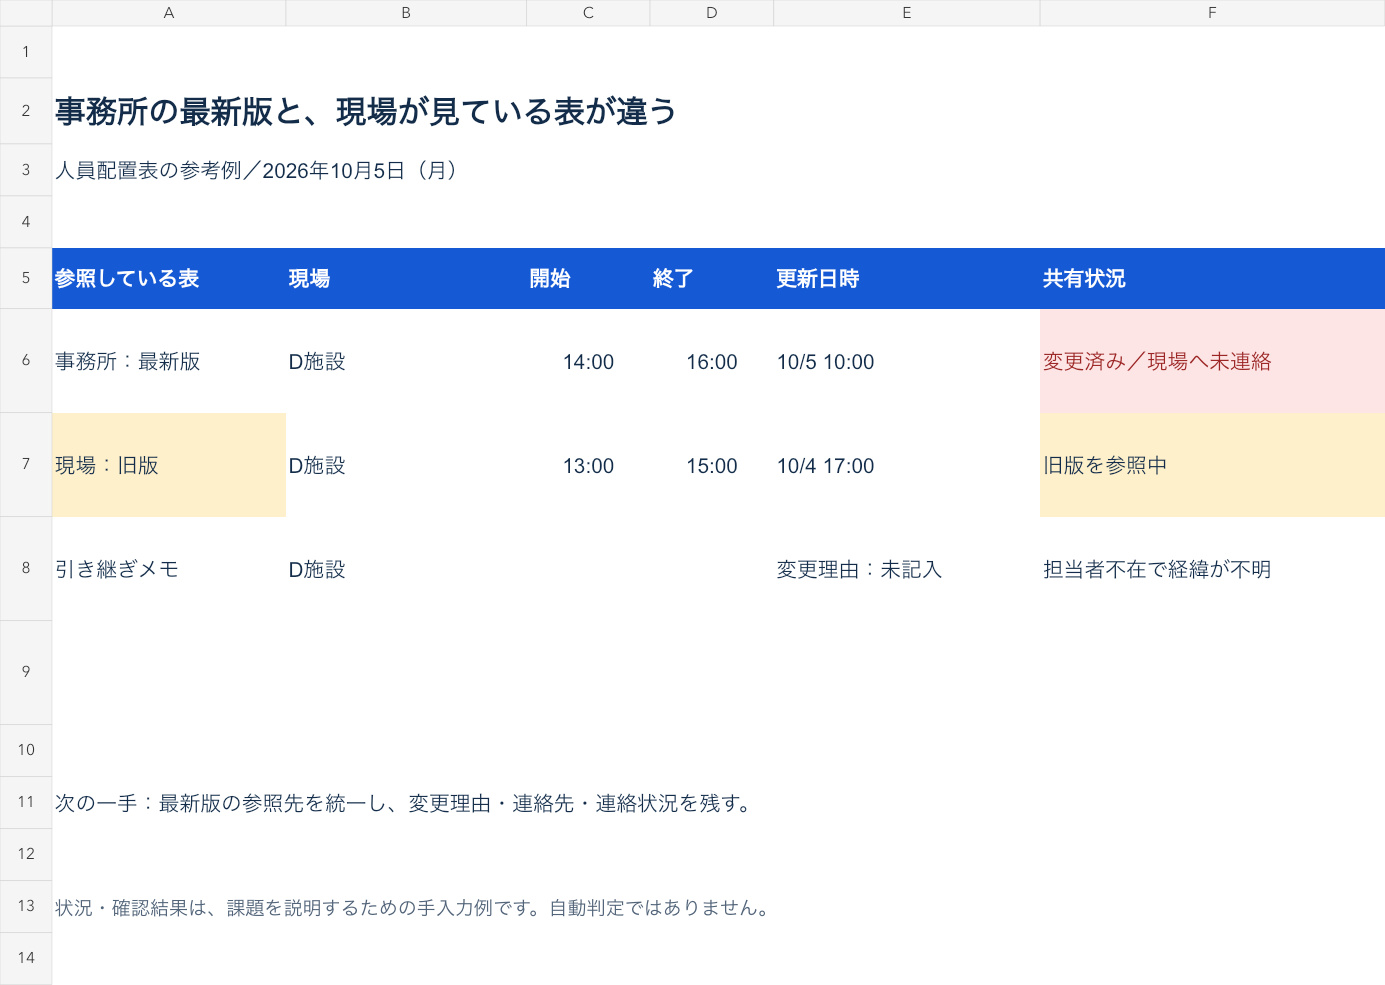Screen dimensions: 1385x985
Task: Click the 参照している表 header cell
Action: click(x=169, y=278)
